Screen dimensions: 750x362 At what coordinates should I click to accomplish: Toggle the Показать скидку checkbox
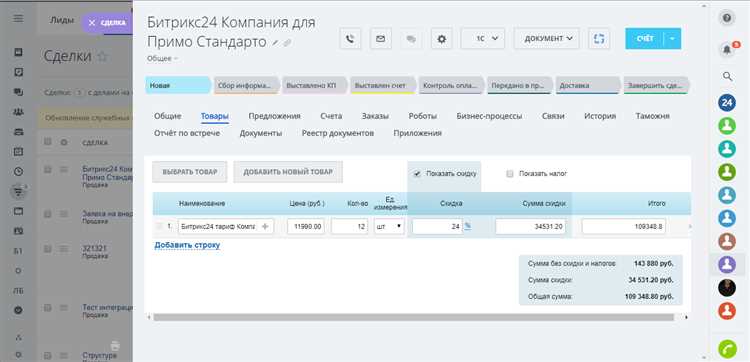(x=417, y=174)
